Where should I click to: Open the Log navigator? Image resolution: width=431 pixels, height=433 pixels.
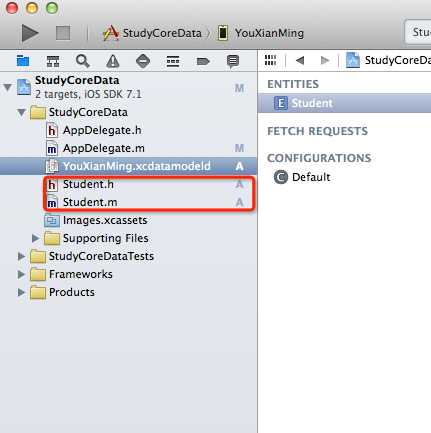(233, 61)
